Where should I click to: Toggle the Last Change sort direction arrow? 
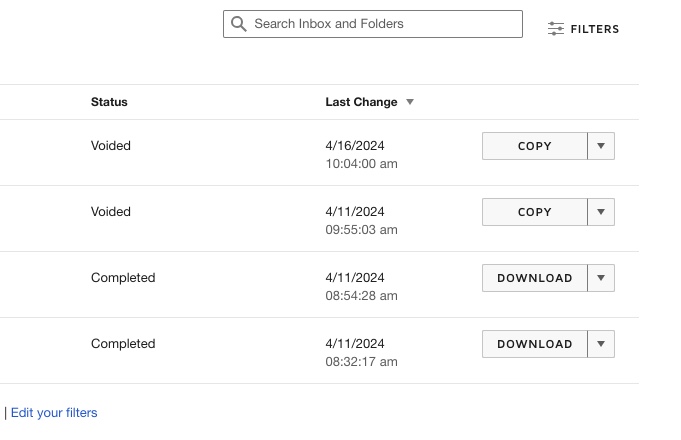pyautogui.click(x=410, y=102)
